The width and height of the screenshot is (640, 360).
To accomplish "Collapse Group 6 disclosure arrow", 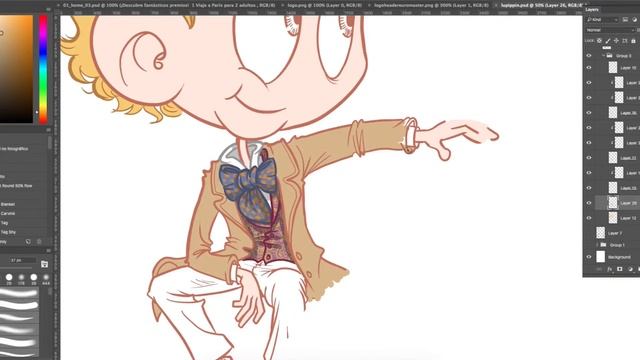I will [x=603, y=56].
